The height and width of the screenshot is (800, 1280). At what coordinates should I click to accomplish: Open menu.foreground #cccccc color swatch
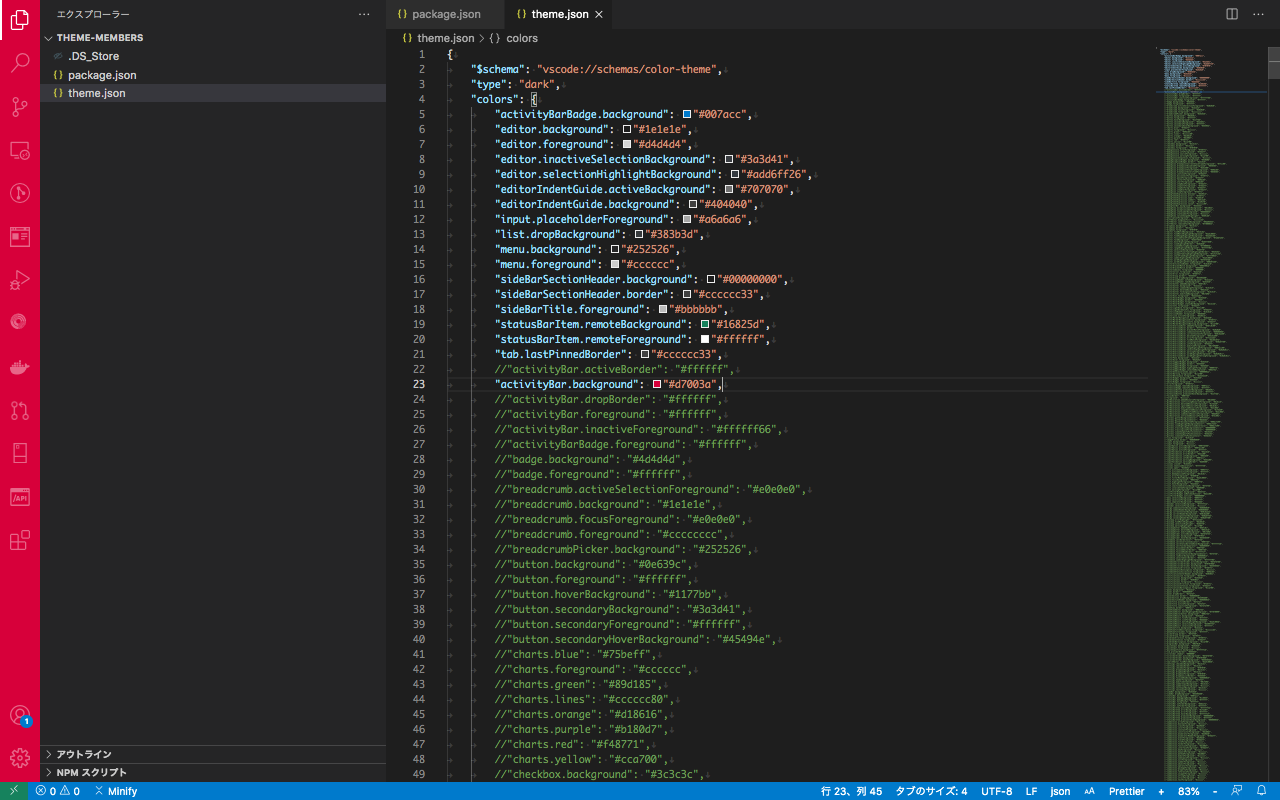[615, 264]
